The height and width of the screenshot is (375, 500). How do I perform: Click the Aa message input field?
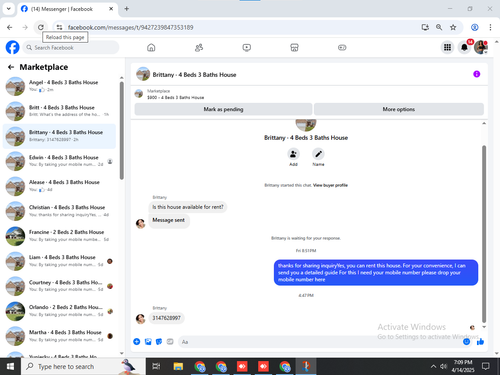point(320,342)
